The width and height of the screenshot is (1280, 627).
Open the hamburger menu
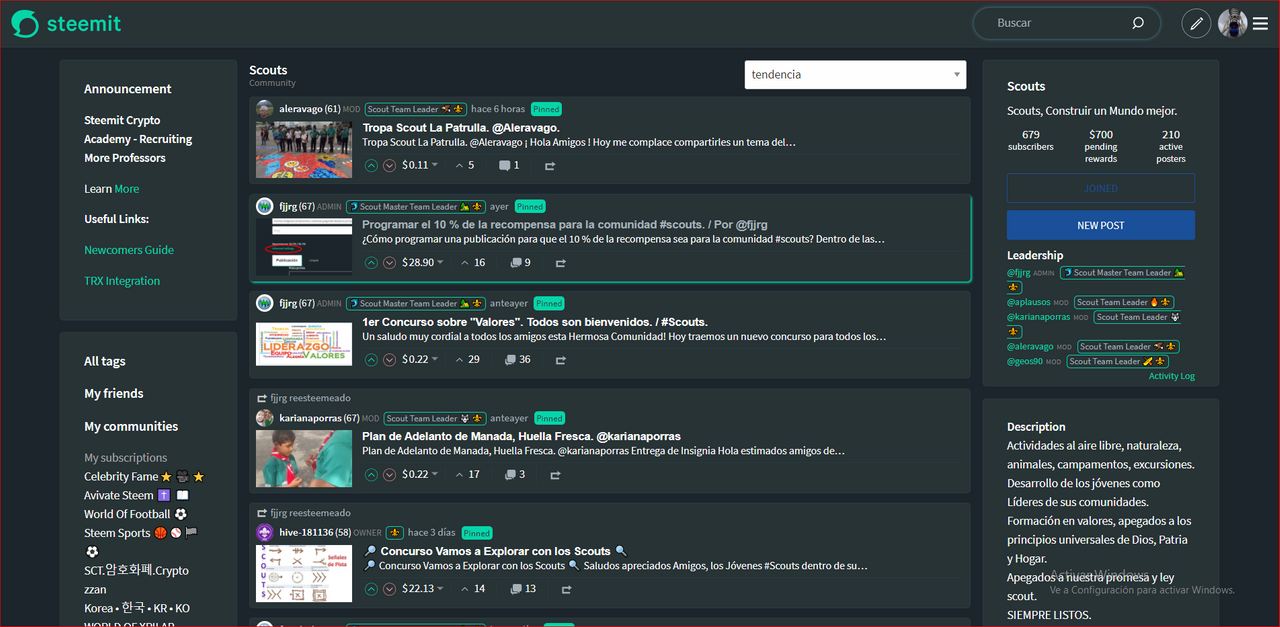1260,23
